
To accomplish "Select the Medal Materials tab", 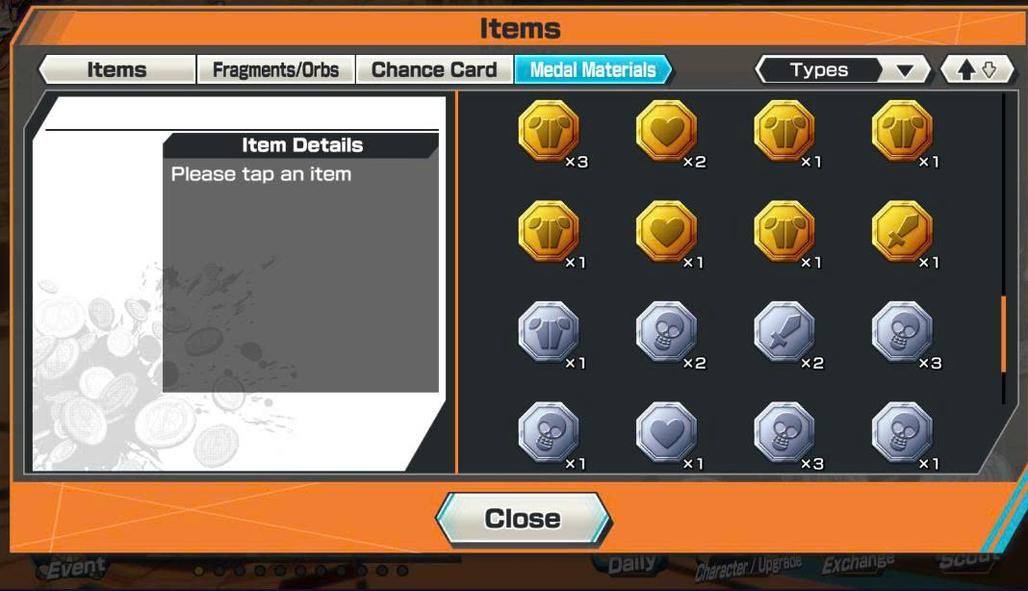I will click(x=593, y=70).
